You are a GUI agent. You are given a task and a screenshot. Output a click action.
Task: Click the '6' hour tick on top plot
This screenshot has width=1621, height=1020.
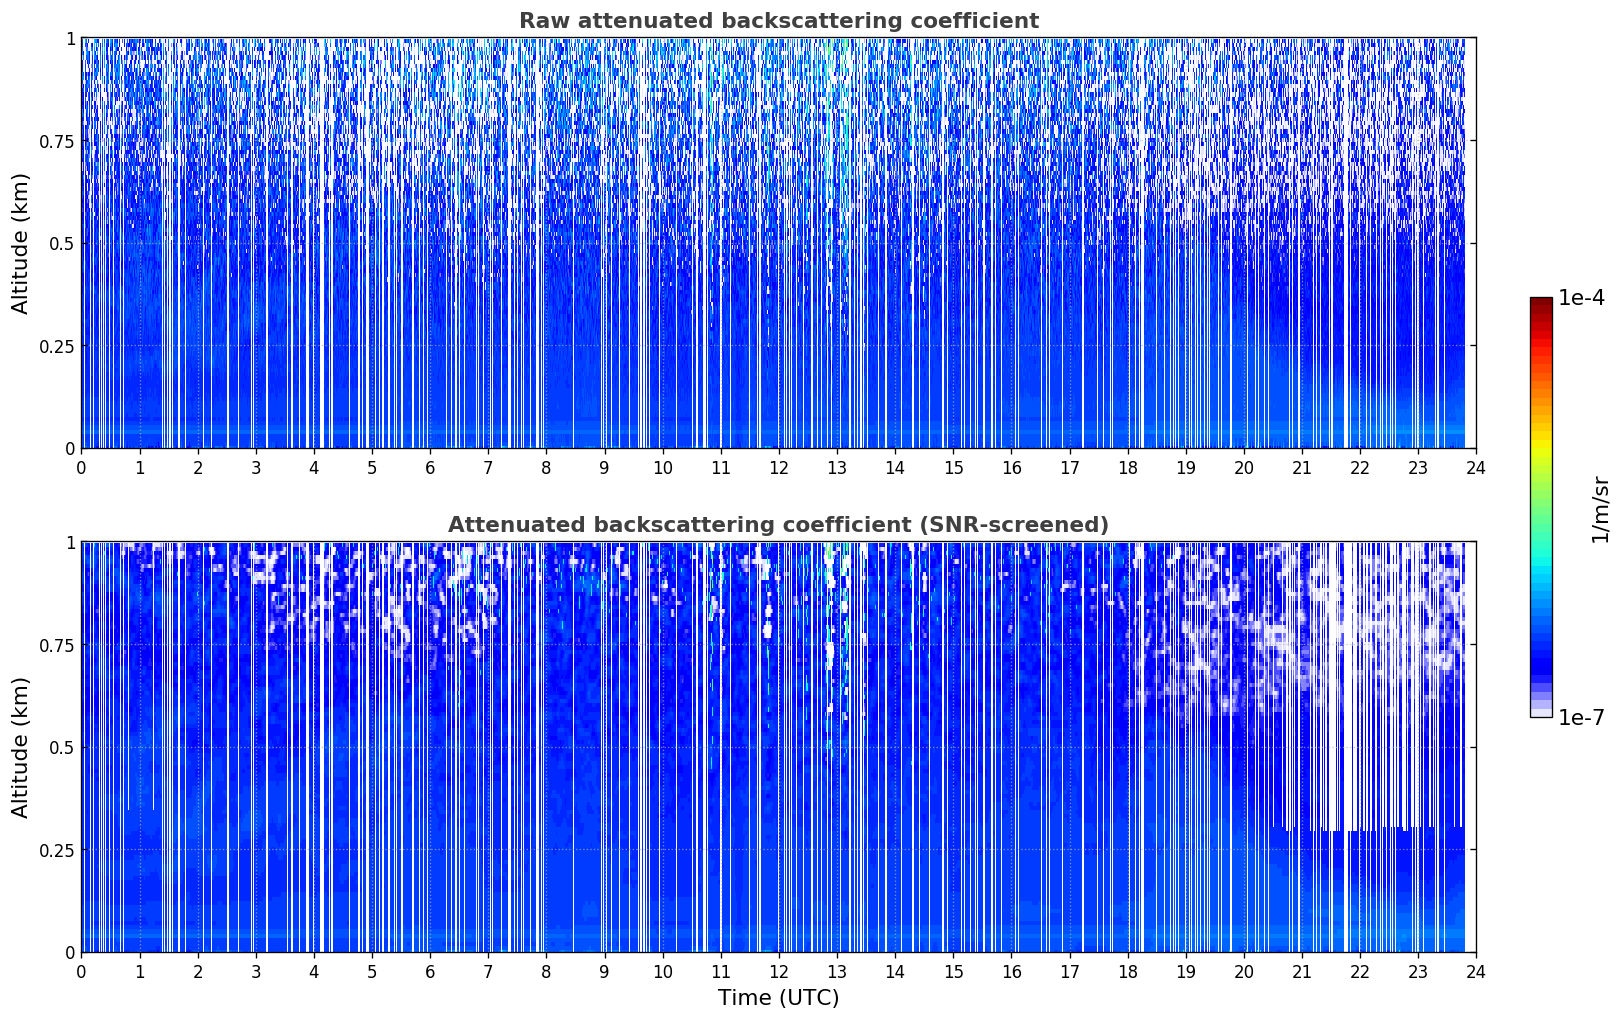[x=430, y=467]
